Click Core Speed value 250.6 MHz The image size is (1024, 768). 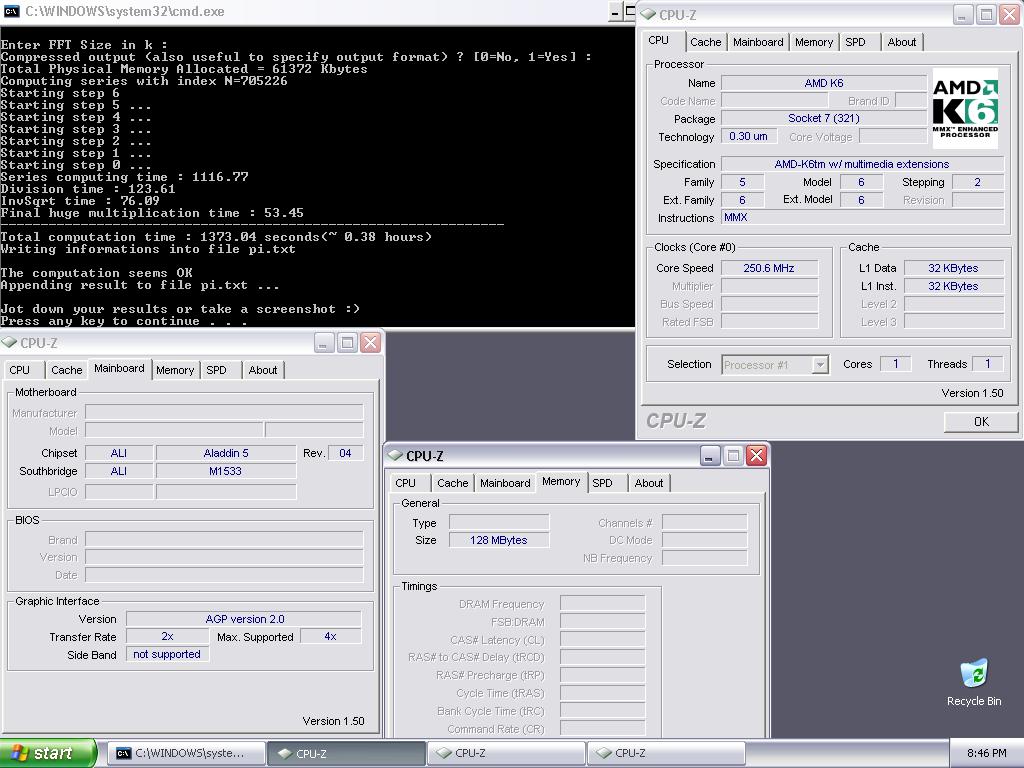tap(769, 268)
